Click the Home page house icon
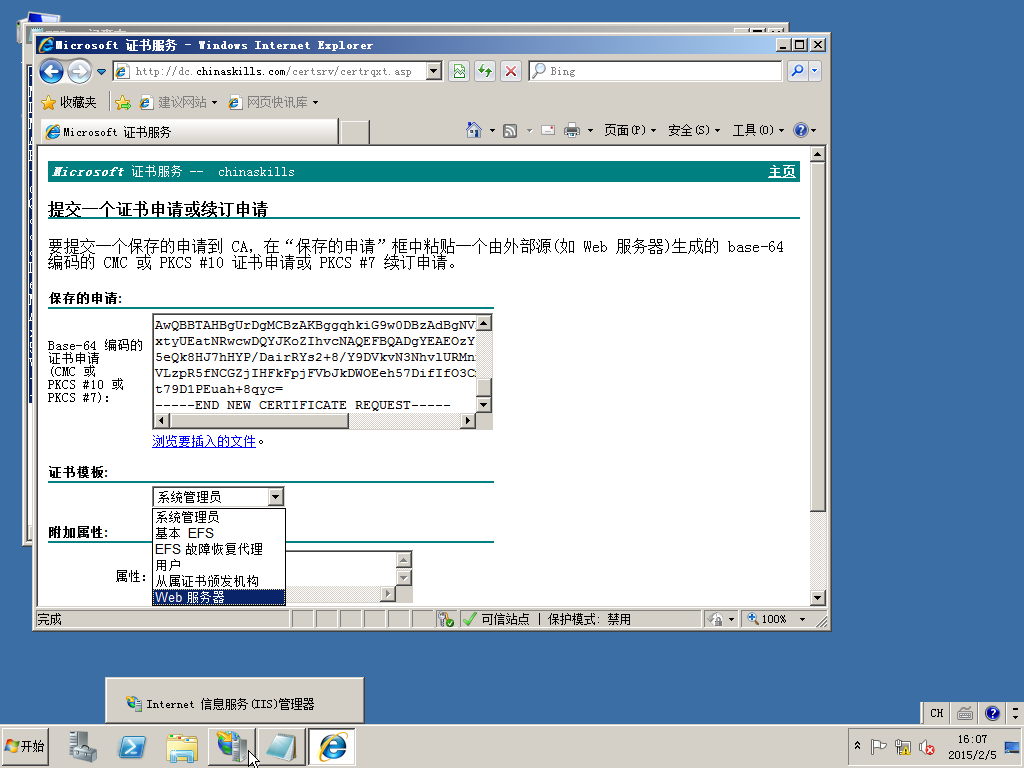 tap(473, 130)
